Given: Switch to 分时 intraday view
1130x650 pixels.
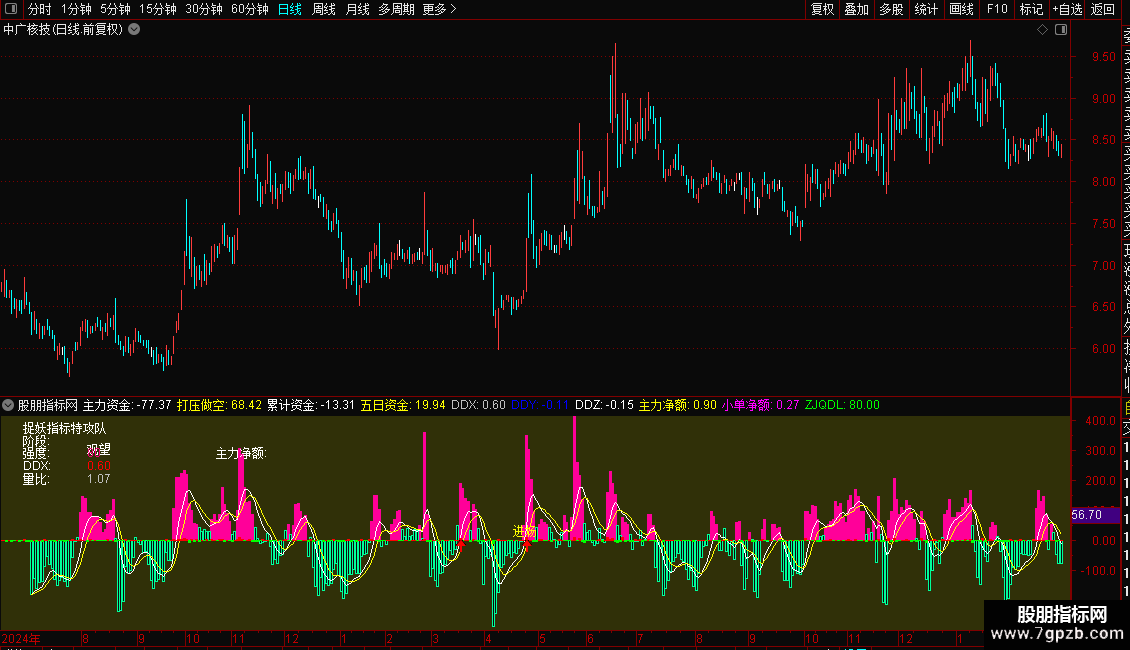Looking at the screenshot, I should [39, 10].
